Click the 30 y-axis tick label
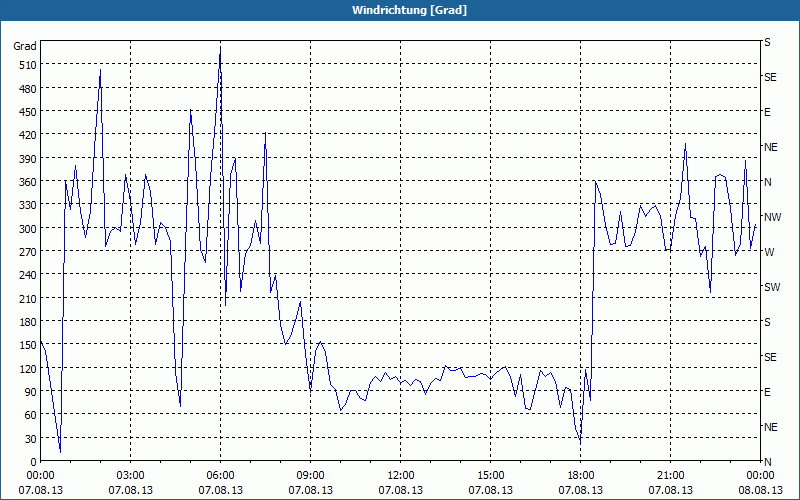The height and width of the screenshot is (500, 800). pos(31,439)
